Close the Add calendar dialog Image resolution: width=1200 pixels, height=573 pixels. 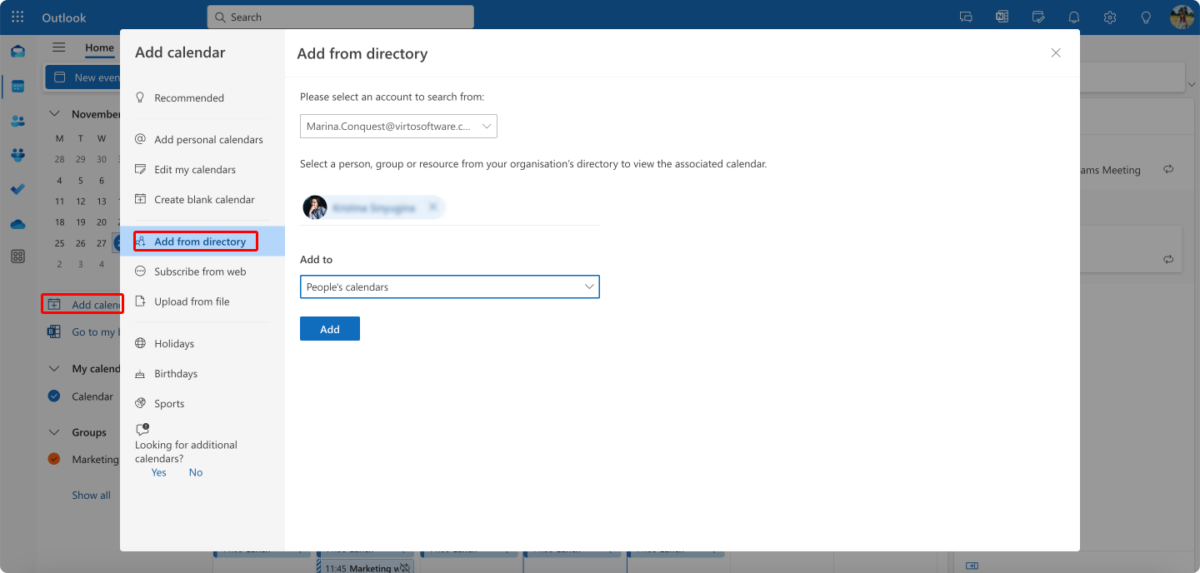[1055, 53]
